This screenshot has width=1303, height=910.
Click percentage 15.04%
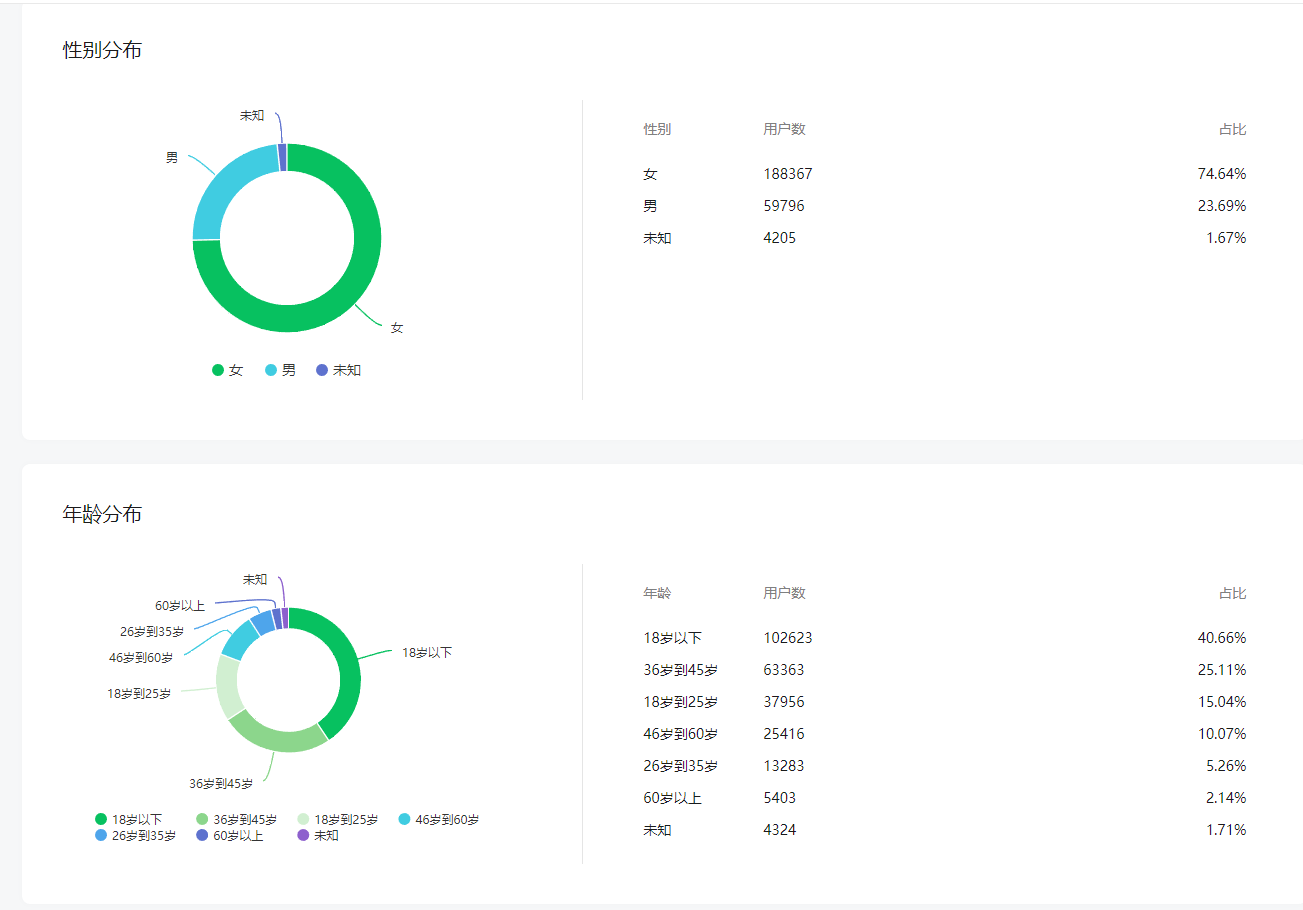click(x=1222, y=702)
